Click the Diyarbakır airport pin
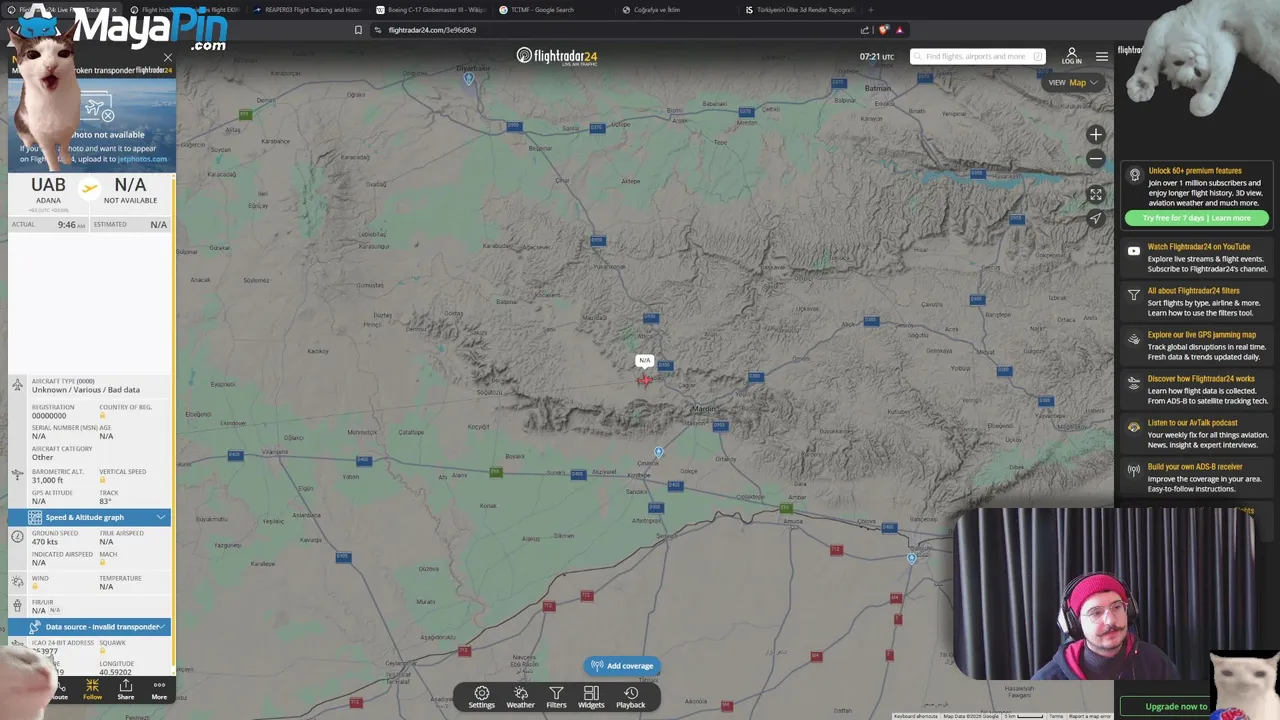The image size is (1280, 720). 469,78
